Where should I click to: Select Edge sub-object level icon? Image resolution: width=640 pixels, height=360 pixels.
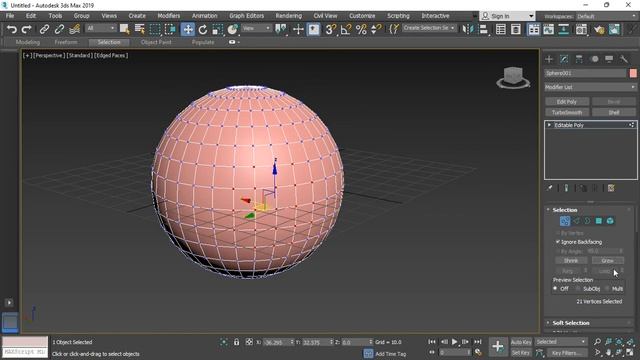point(576,221)
